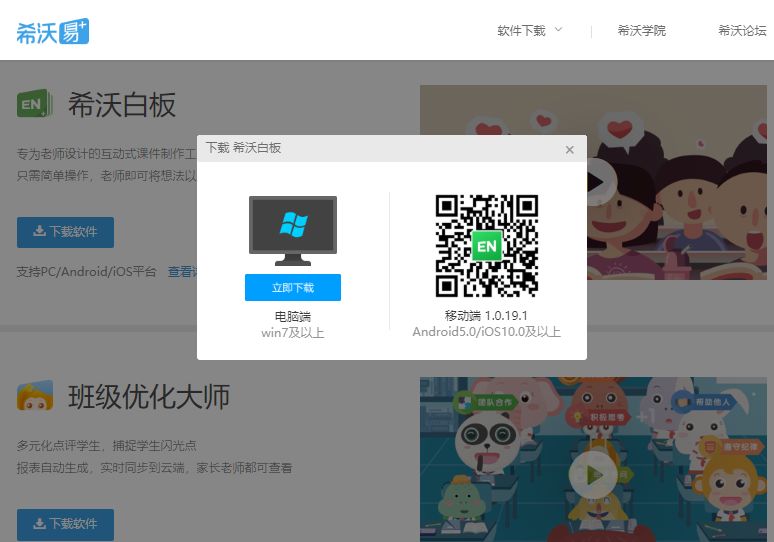774x542 pixels.
Task: Select the 希沃白板 product heading
Action: tap(122, 105)
